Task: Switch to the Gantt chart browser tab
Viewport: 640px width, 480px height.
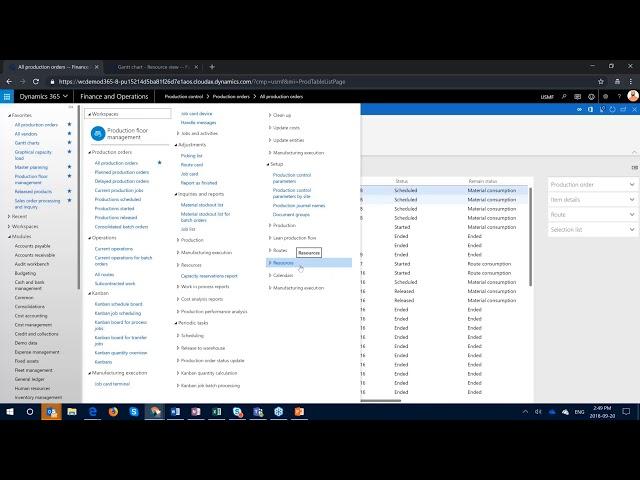Action: [152, 67]
